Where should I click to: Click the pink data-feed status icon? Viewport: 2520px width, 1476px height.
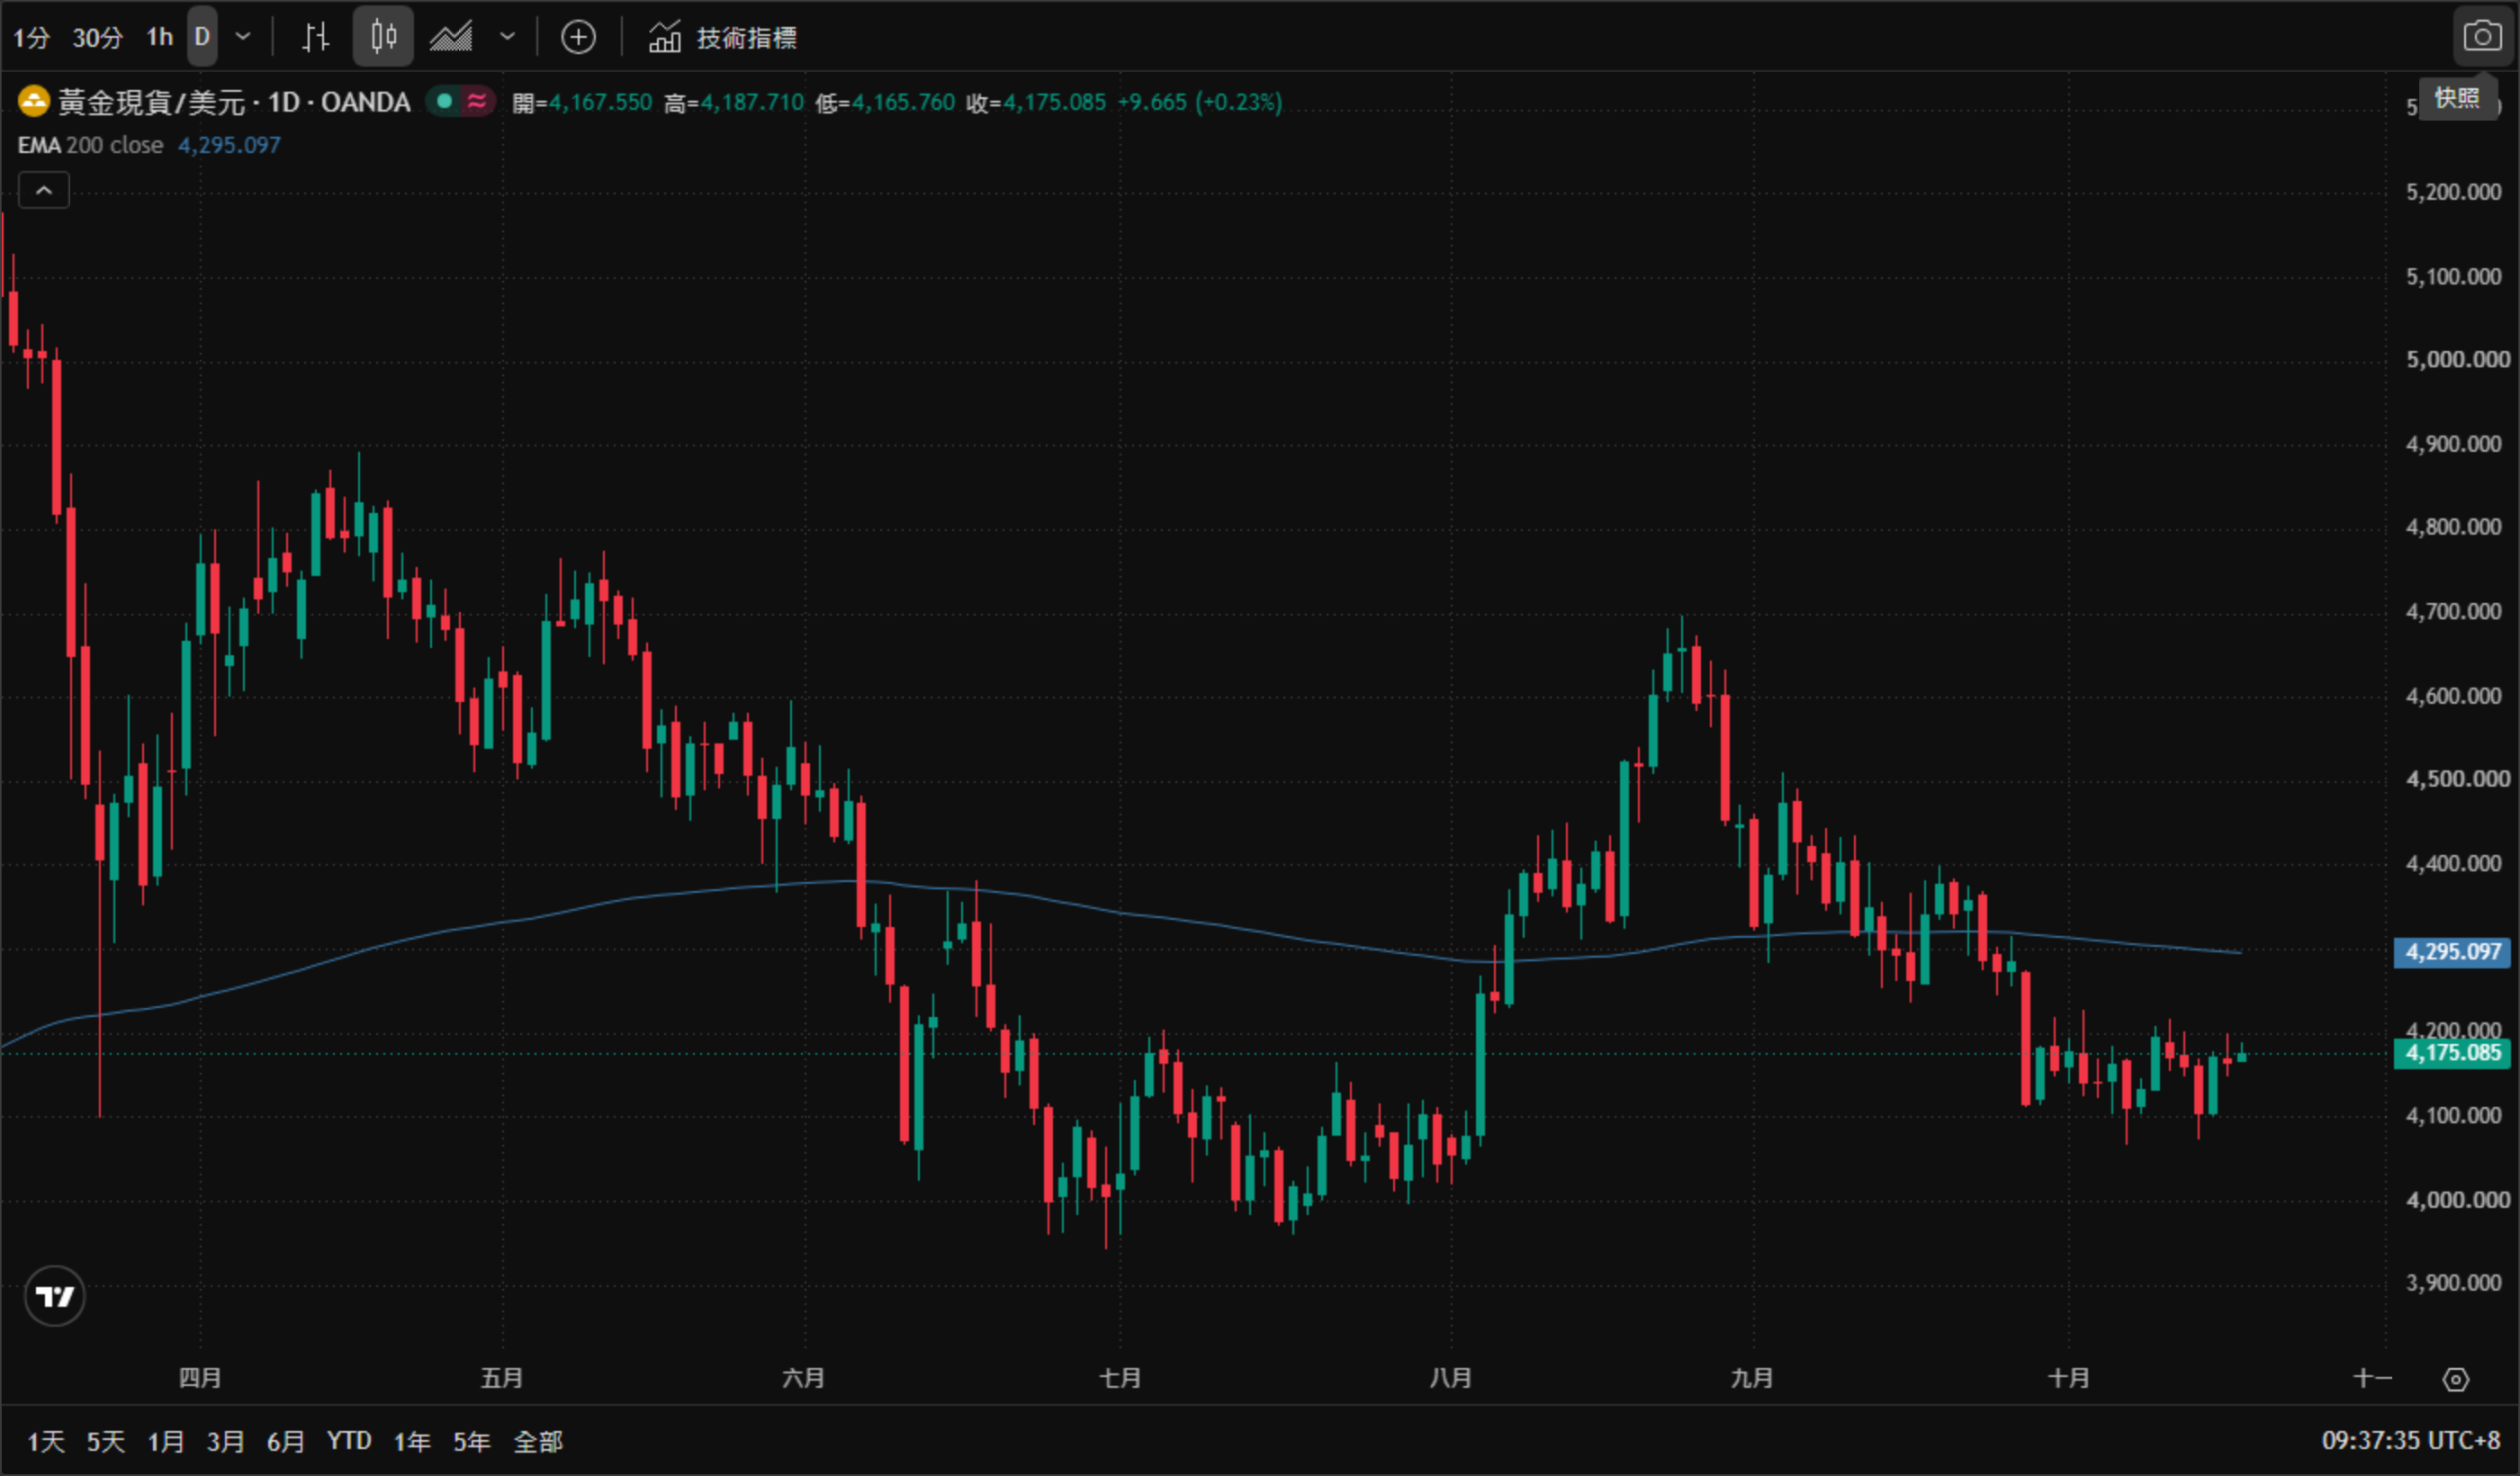pos(477,102)
